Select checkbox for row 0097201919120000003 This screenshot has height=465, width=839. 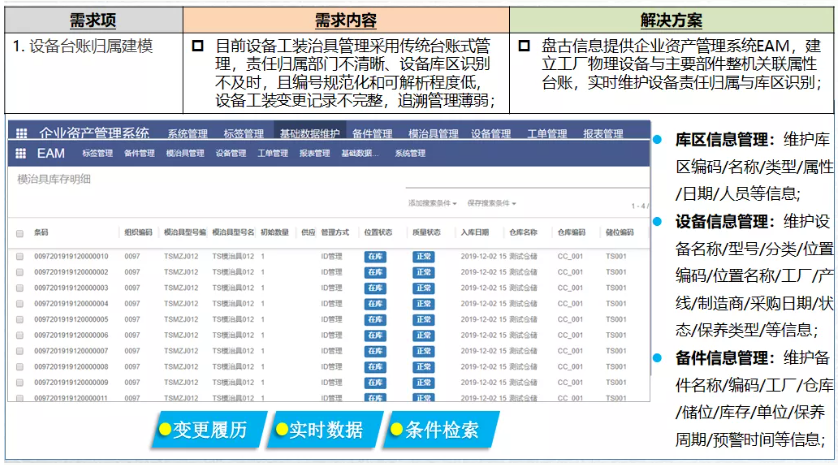click(x=20, y=288)
